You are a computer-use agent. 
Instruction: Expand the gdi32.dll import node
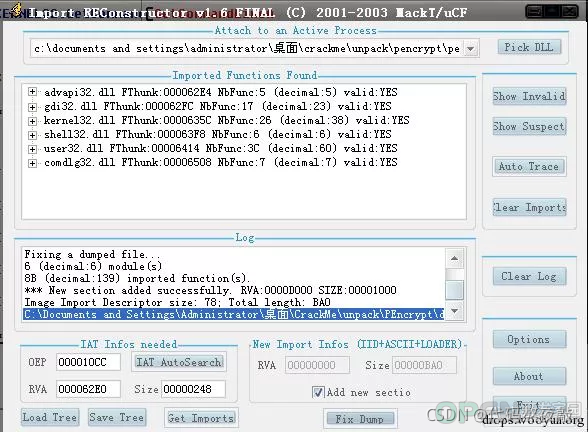(32, 107)
